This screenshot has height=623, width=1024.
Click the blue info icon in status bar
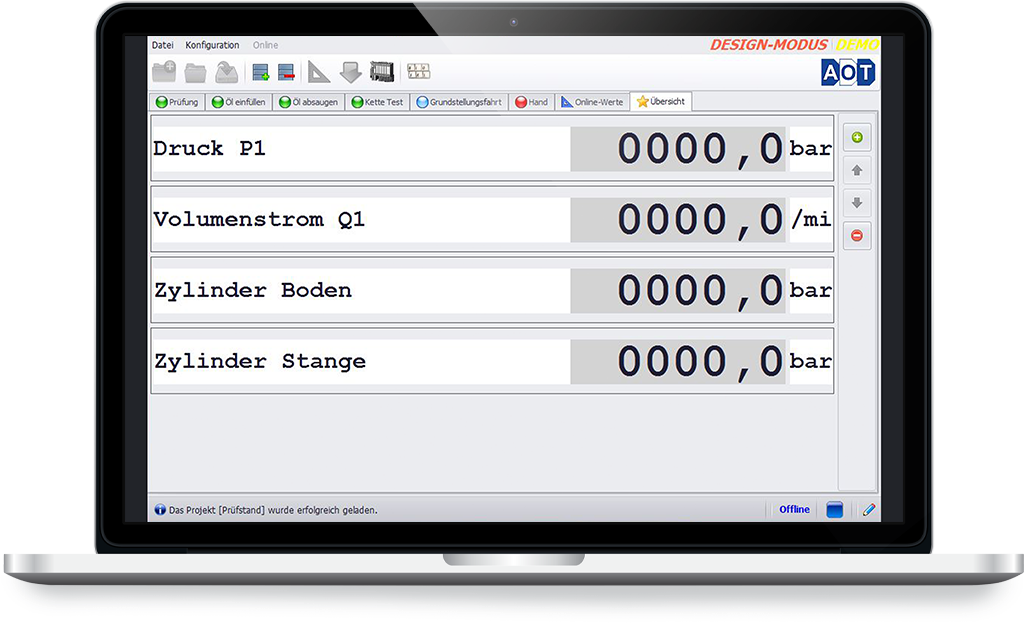pyautogui.click(x=160, y=509)
